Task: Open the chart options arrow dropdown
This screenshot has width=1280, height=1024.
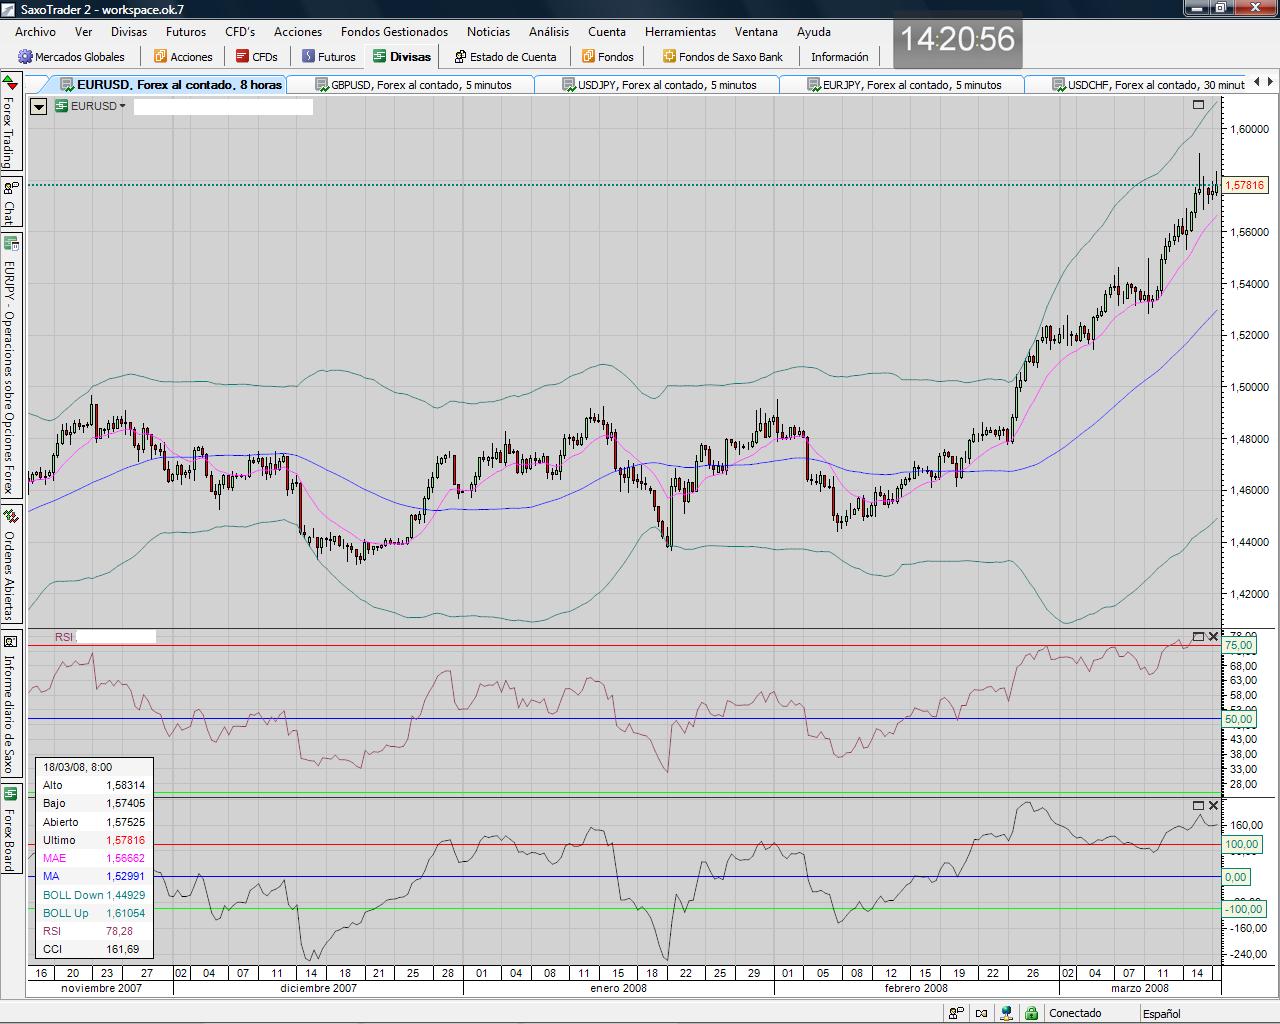Action: [x=39, y=106]
